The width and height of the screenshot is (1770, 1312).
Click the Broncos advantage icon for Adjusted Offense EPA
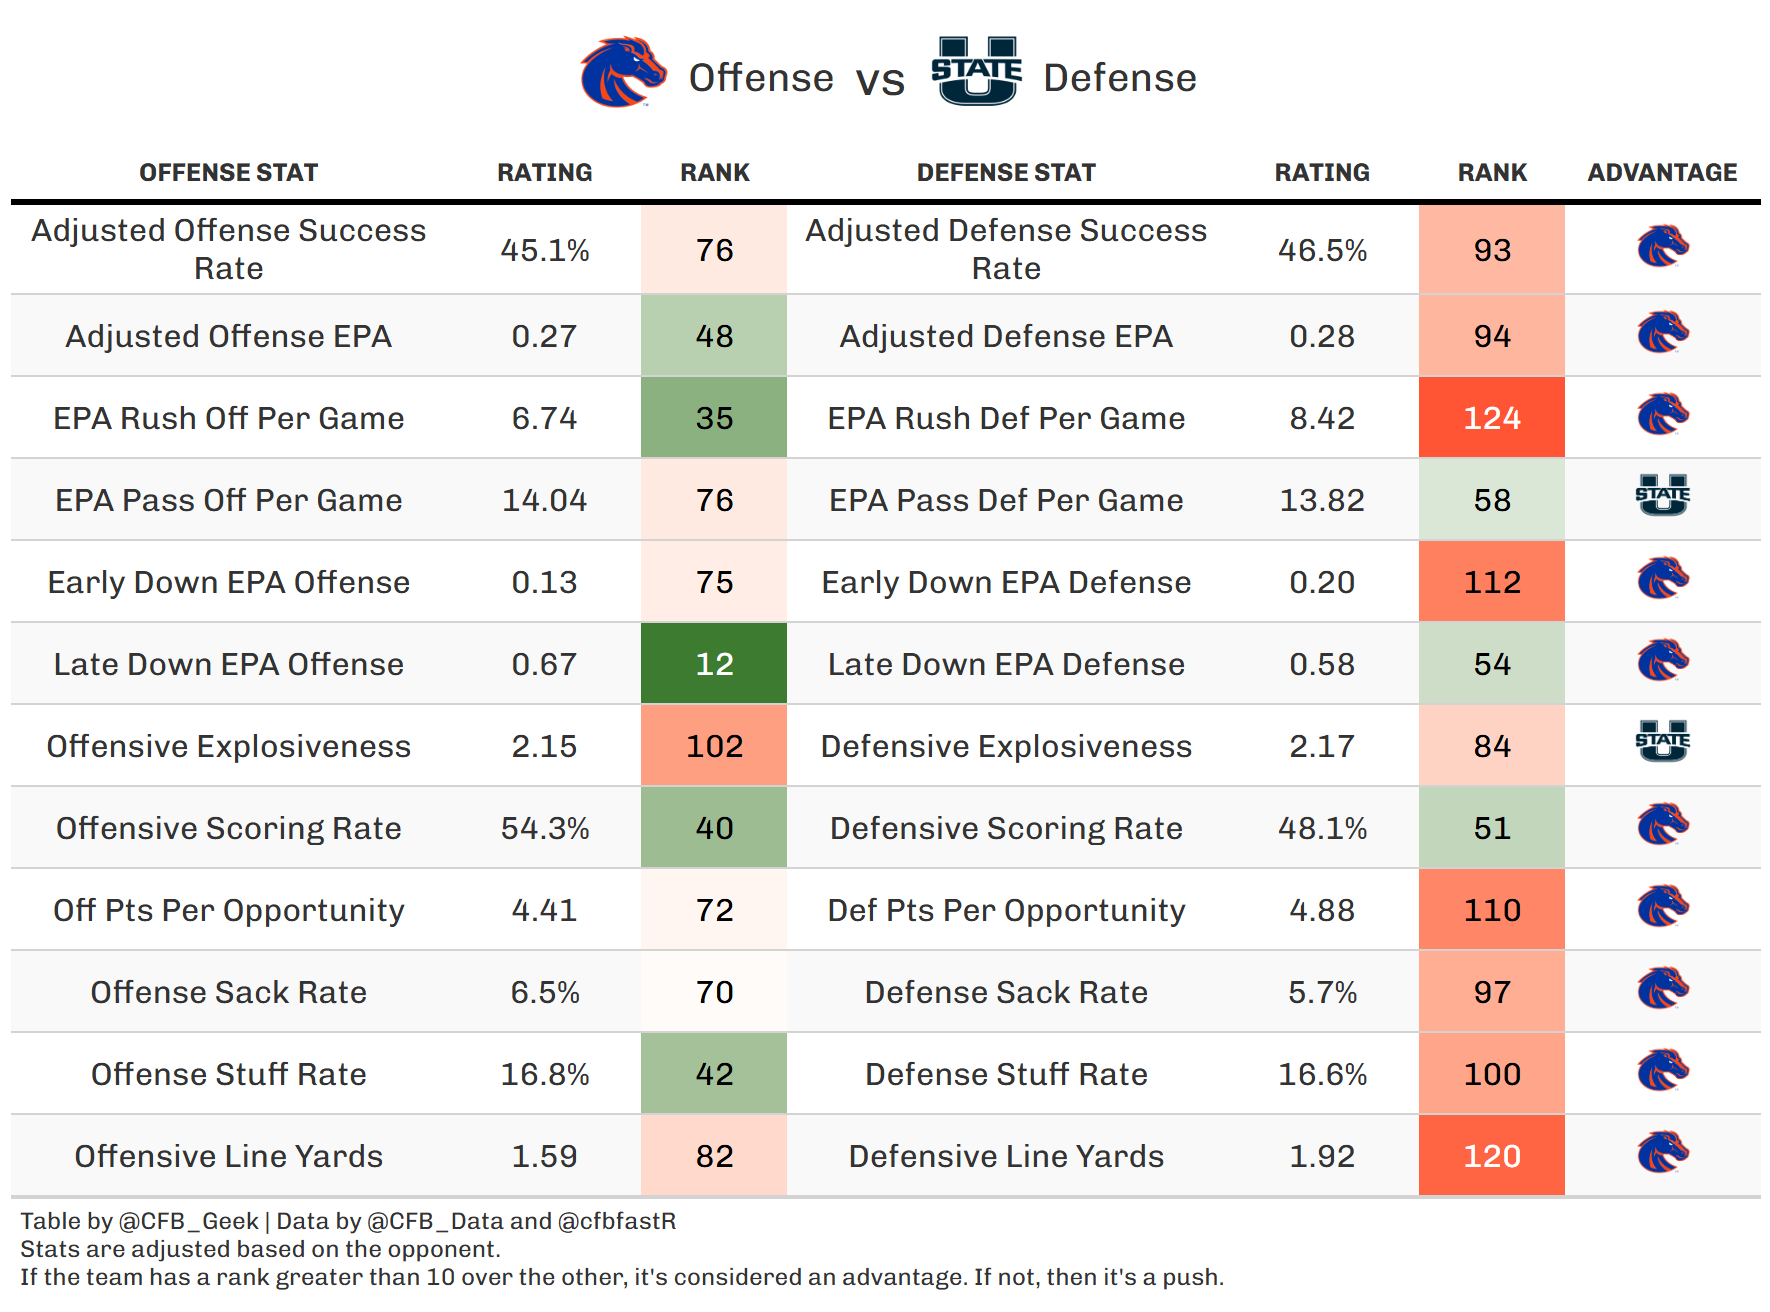(x=1662, y=333)
